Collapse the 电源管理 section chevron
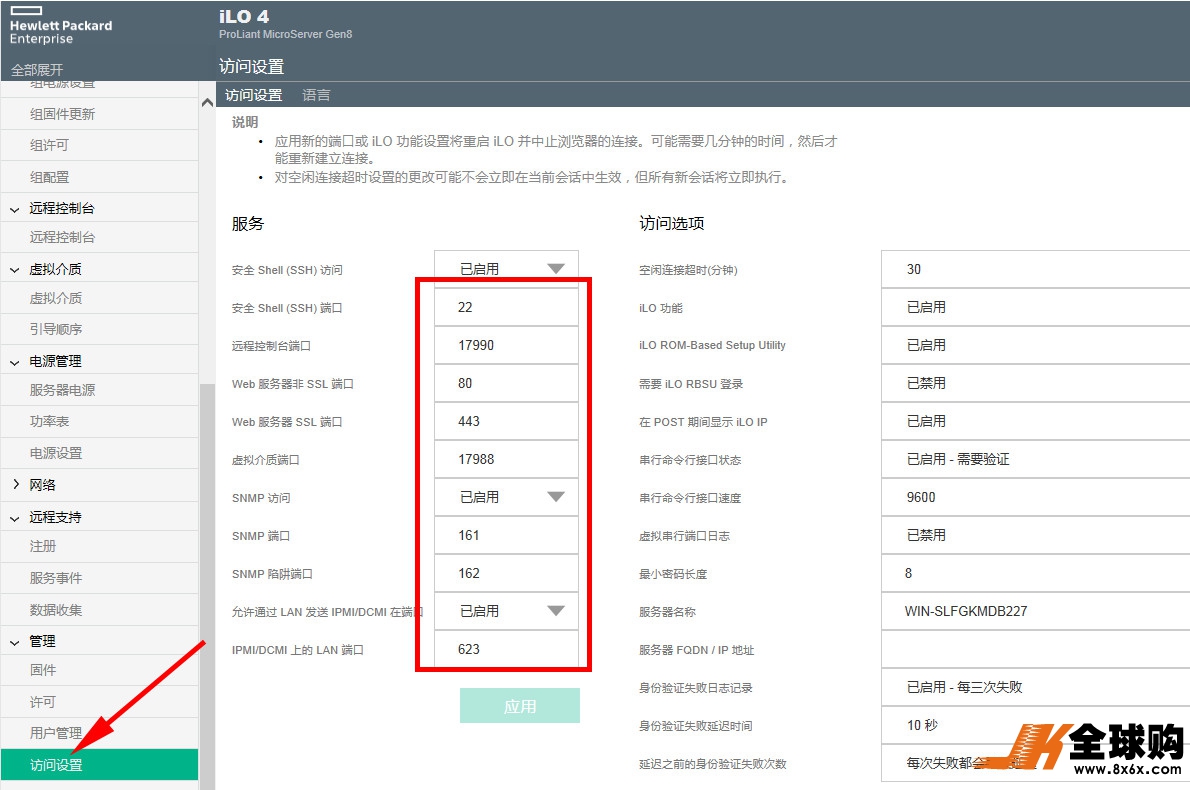This screenshot has height=790, width=1190. click(14, 362)
